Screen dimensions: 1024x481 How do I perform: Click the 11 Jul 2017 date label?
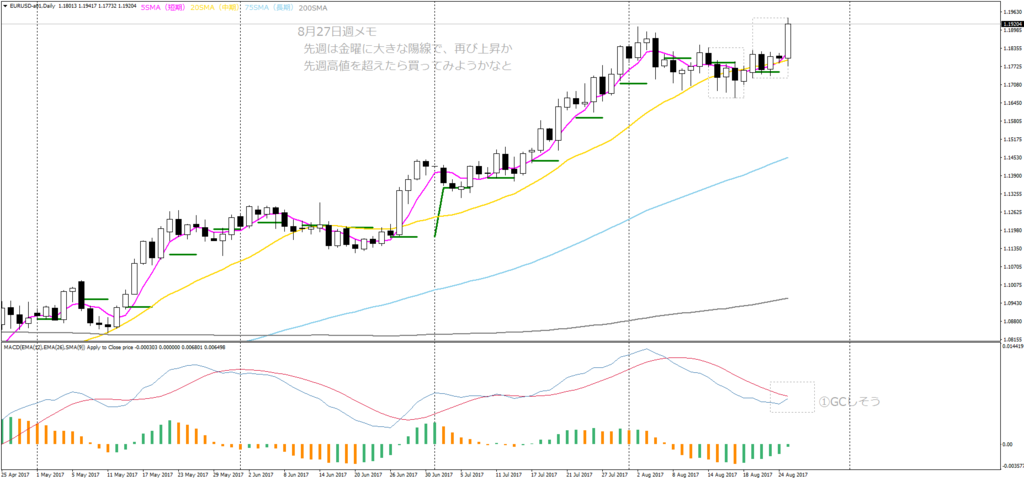tap(507, 475)
